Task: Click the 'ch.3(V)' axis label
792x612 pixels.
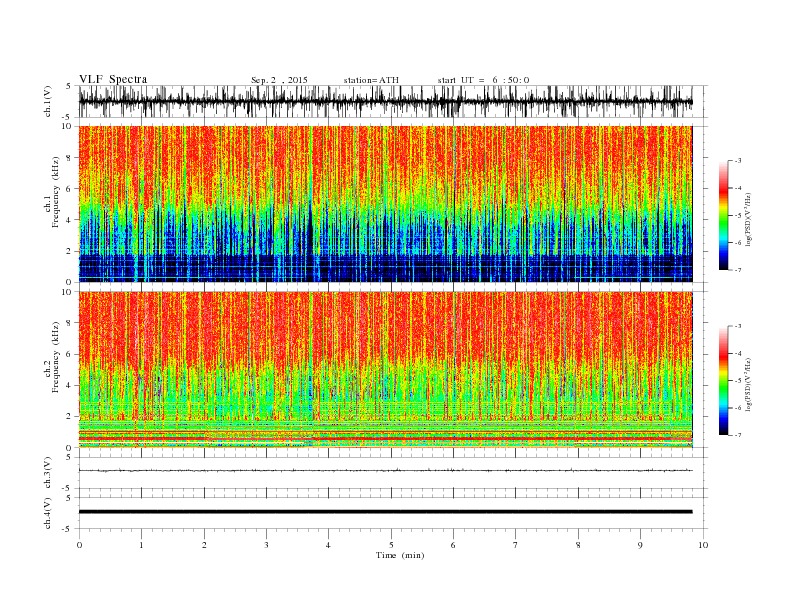Action: [x=48, y=473]
